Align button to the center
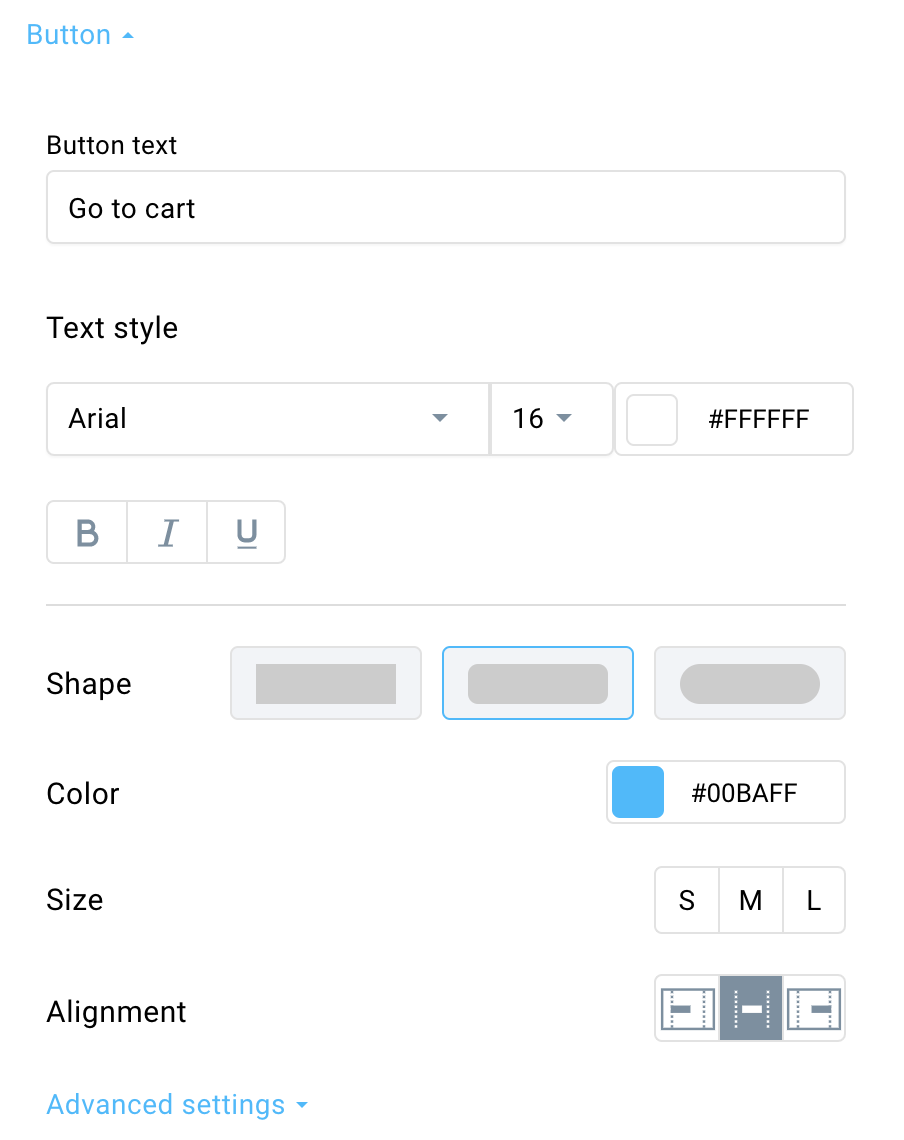 coord(751,1008)
